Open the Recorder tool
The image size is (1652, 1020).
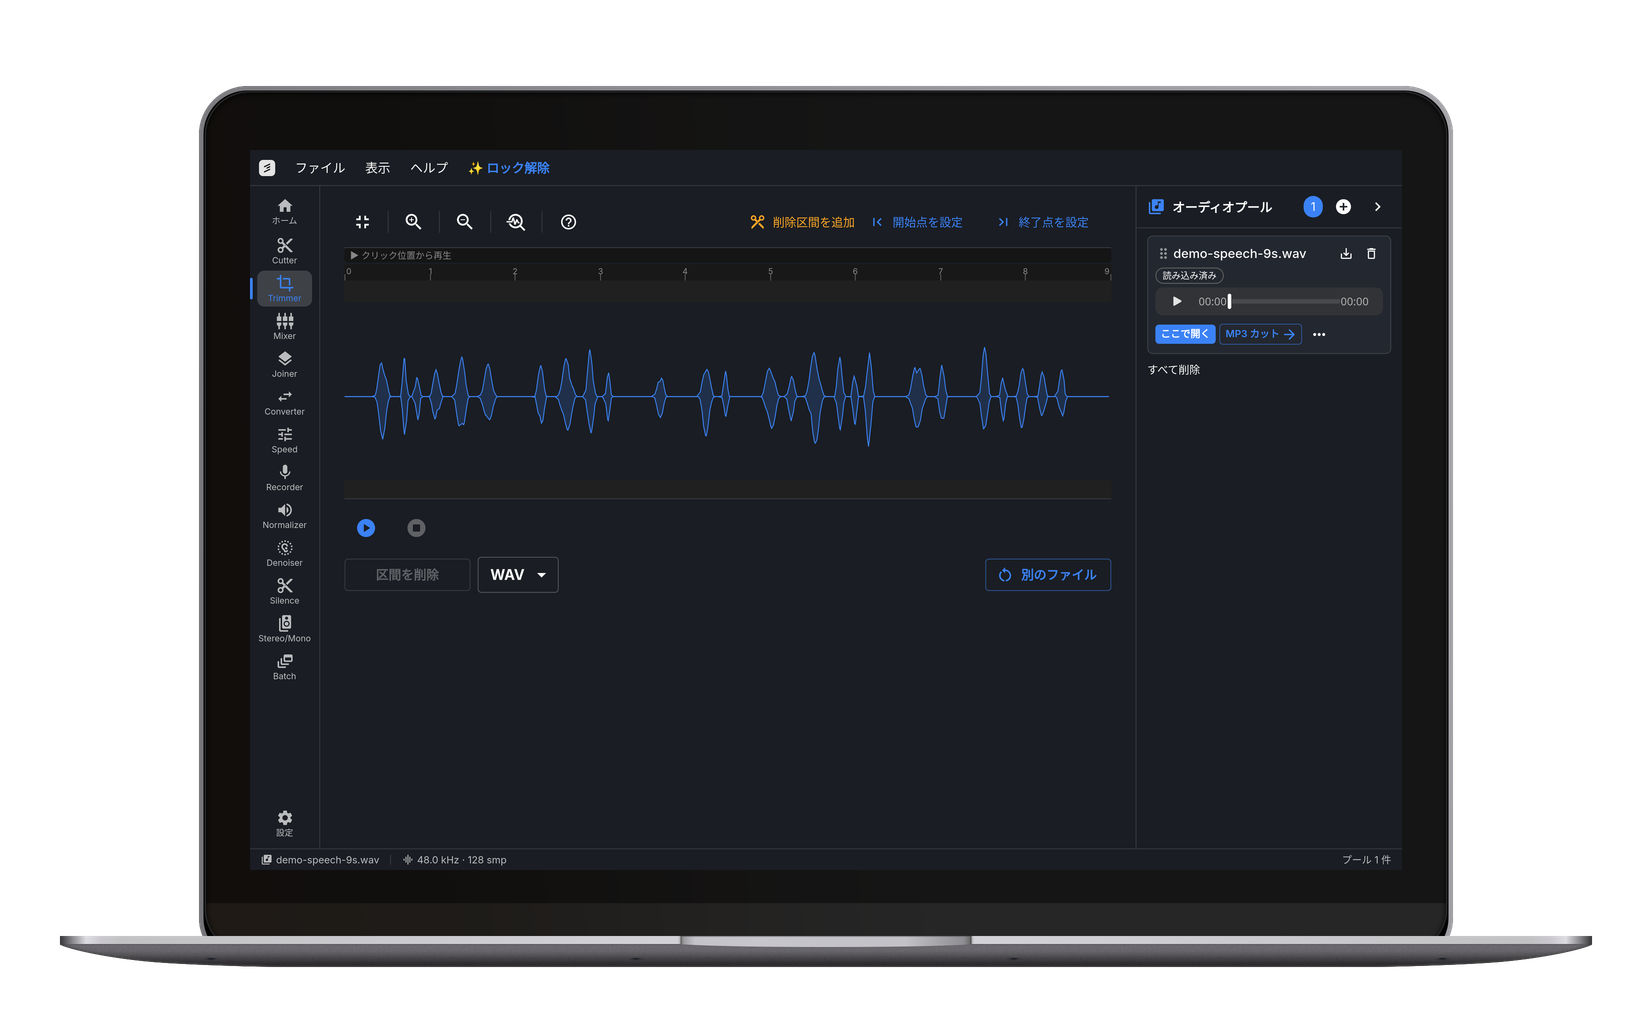[x=284, y=478]
